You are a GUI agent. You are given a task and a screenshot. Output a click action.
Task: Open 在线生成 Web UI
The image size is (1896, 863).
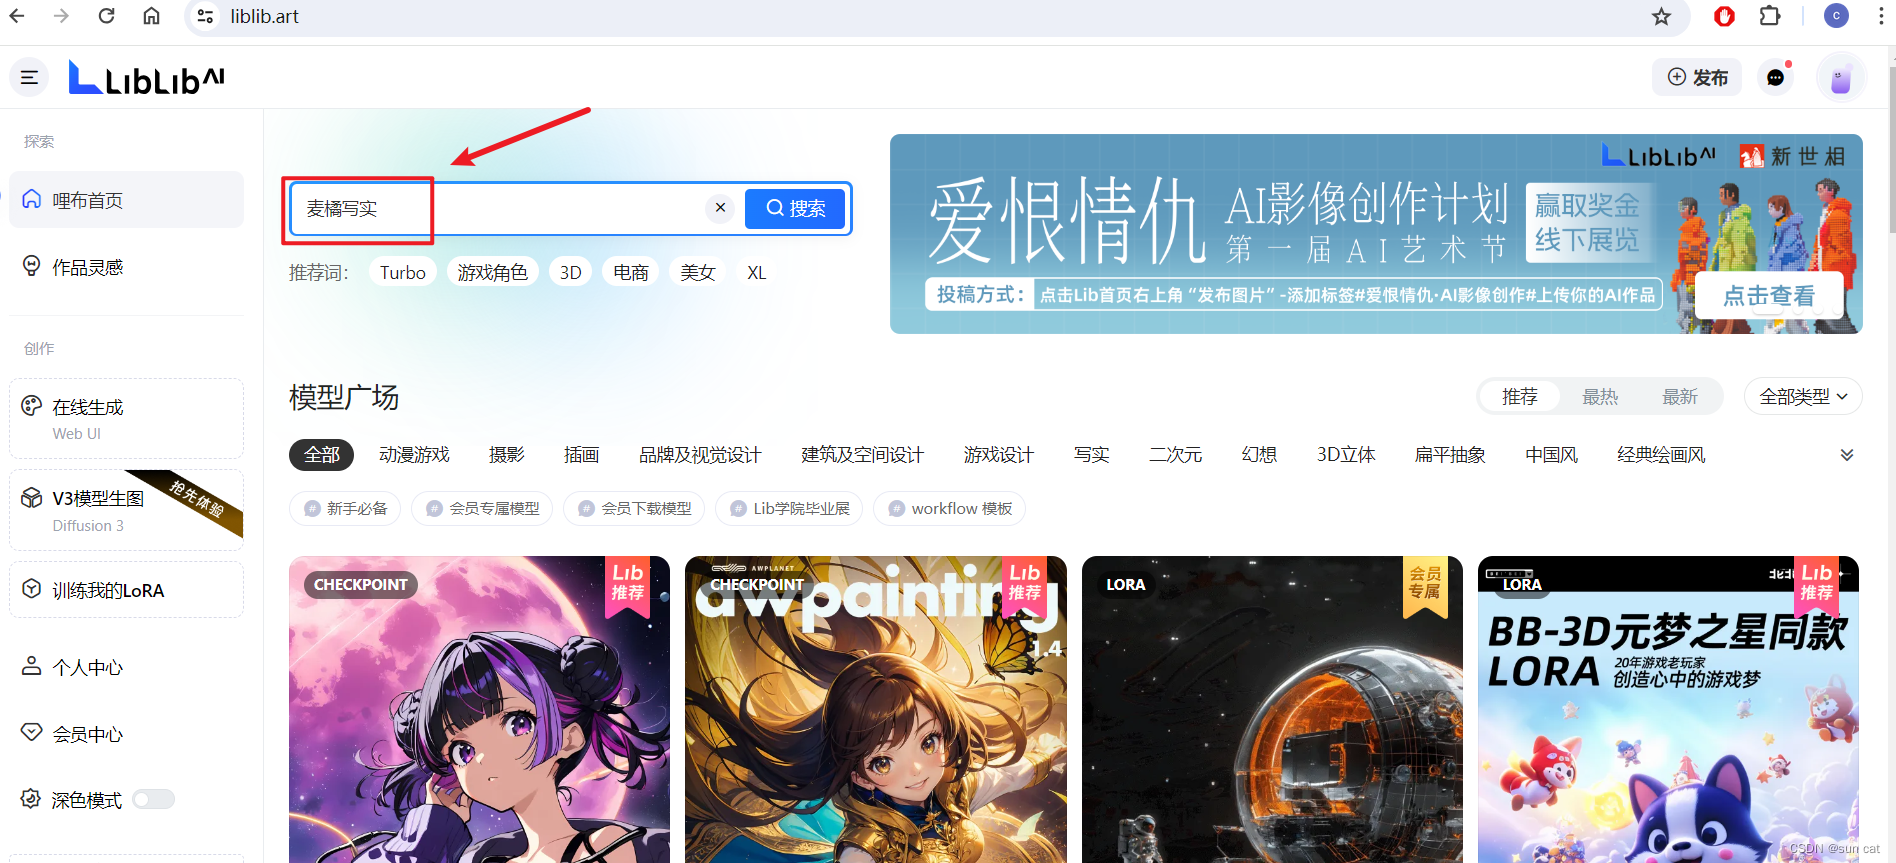pos(126,418)
